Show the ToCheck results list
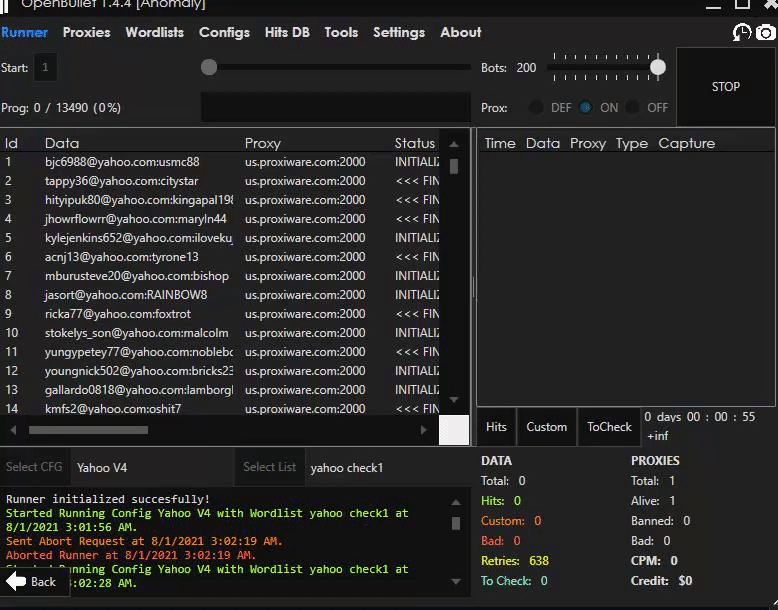Screen dimensions: 778x610 tap(609, 427)
